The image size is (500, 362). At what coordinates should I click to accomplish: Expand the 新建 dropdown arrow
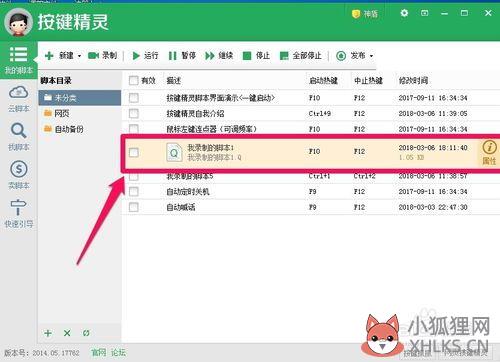[x=79, y=56]
